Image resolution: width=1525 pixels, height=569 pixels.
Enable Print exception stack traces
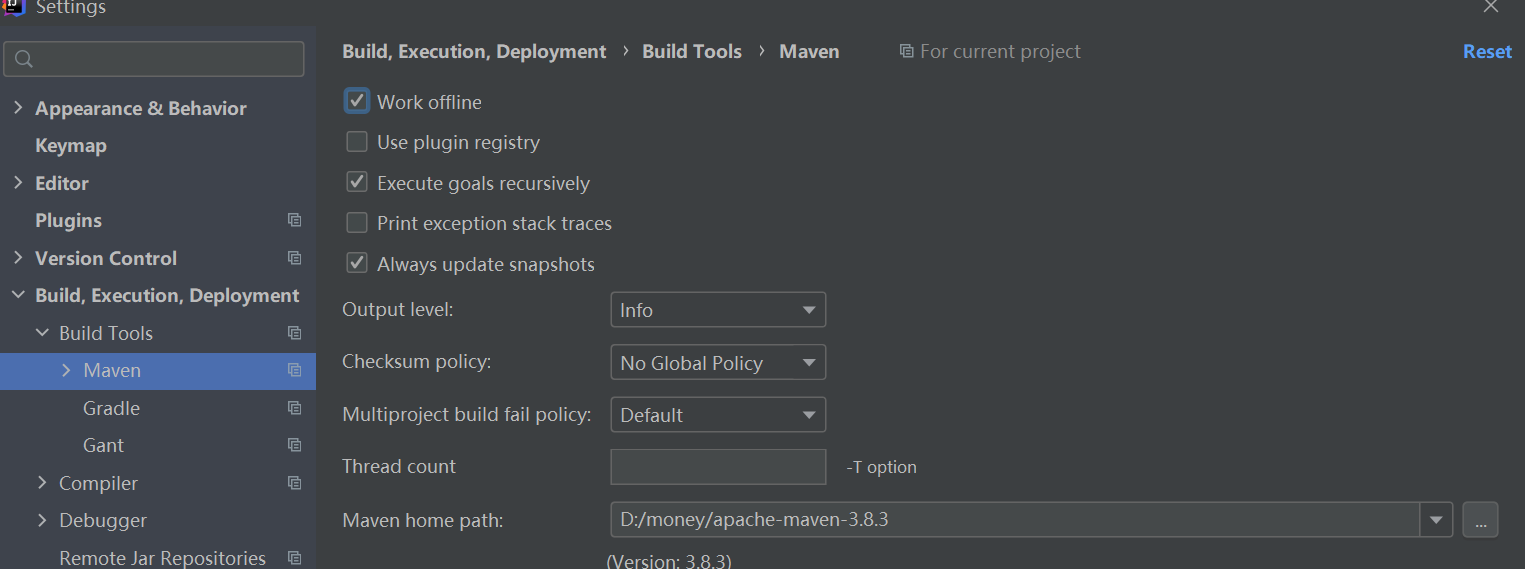(x=357, y=223)
